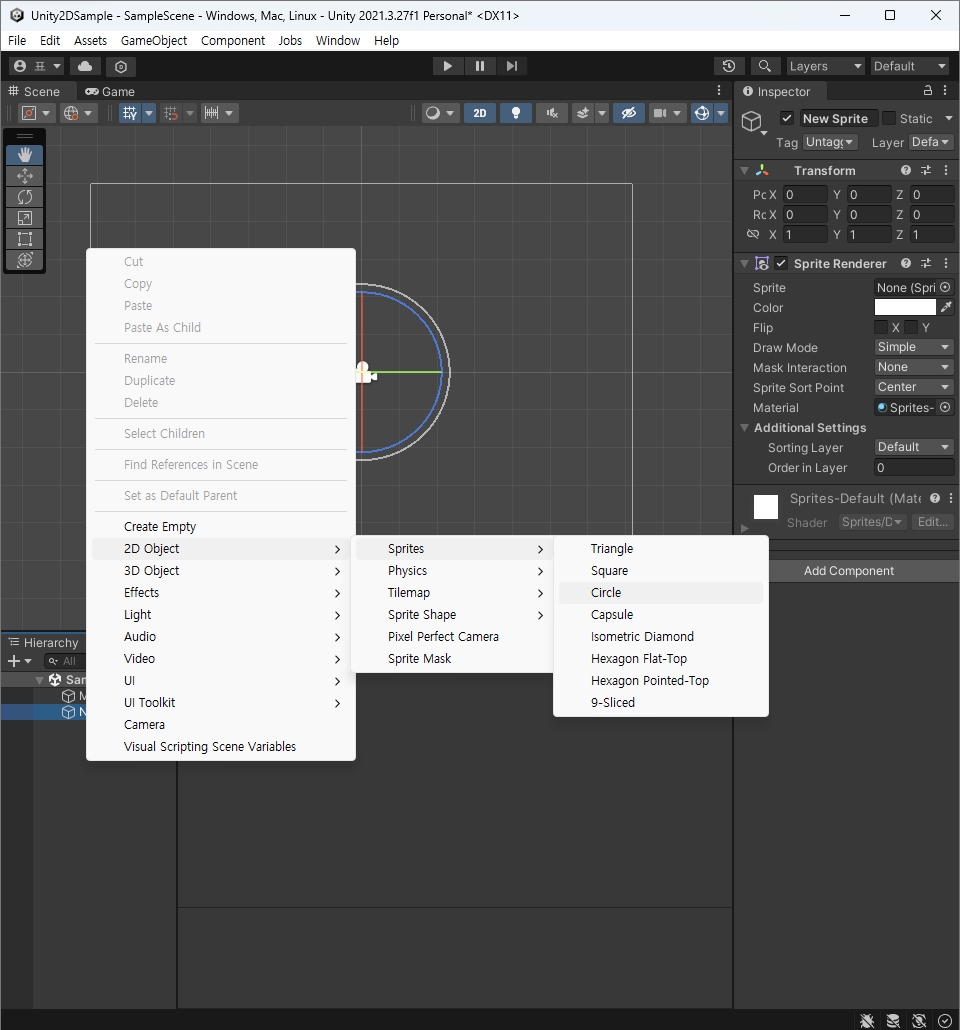
Task: Switch to the Game tab
Action: [110, 91]
